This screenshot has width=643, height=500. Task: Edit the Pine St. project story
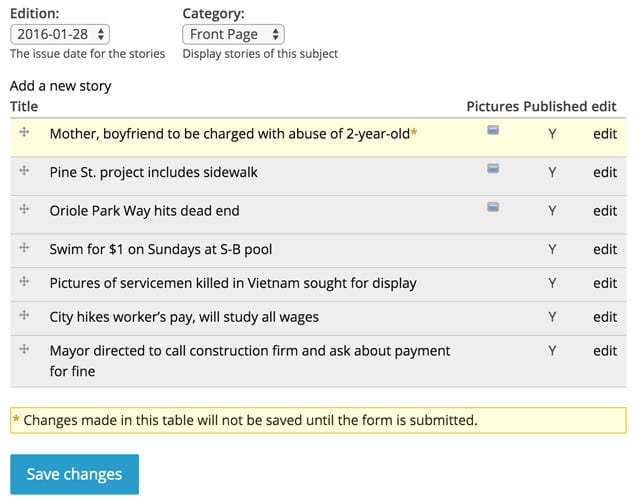click(605, 172)
